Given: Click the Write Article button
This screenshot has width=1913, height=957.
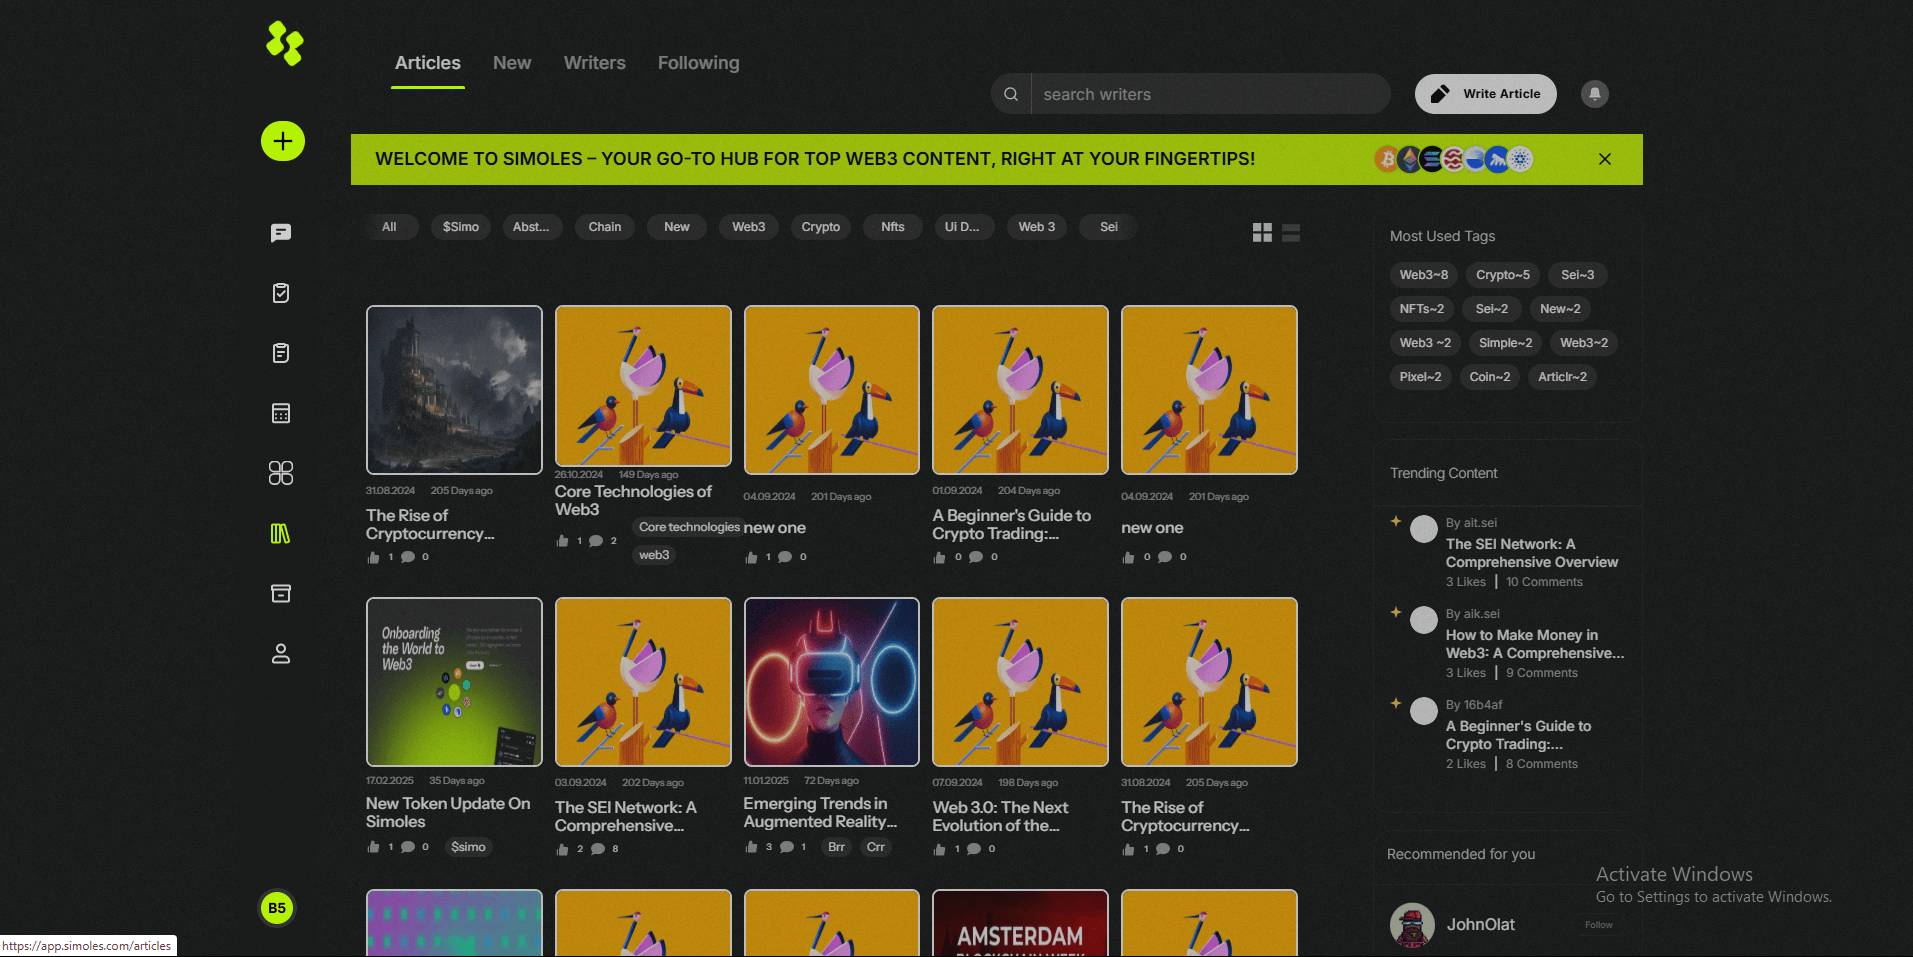Looking at the screenshot, I should coord(1485,94).
